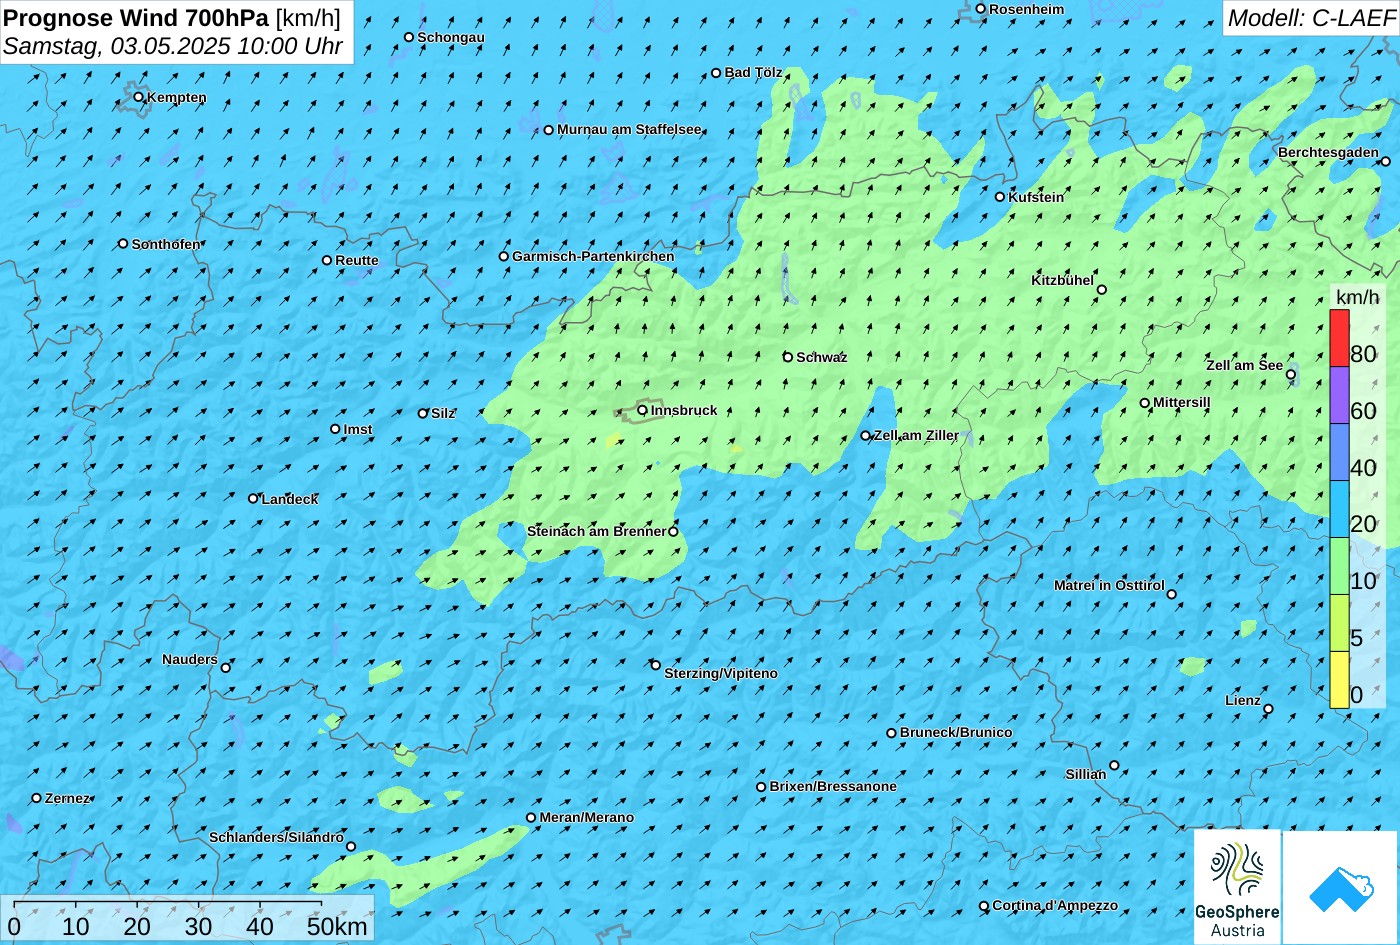The width and height of the screenshot is (1400, 945).
Task: Select the Reutte map marker
Action: (x=327, y=260)
